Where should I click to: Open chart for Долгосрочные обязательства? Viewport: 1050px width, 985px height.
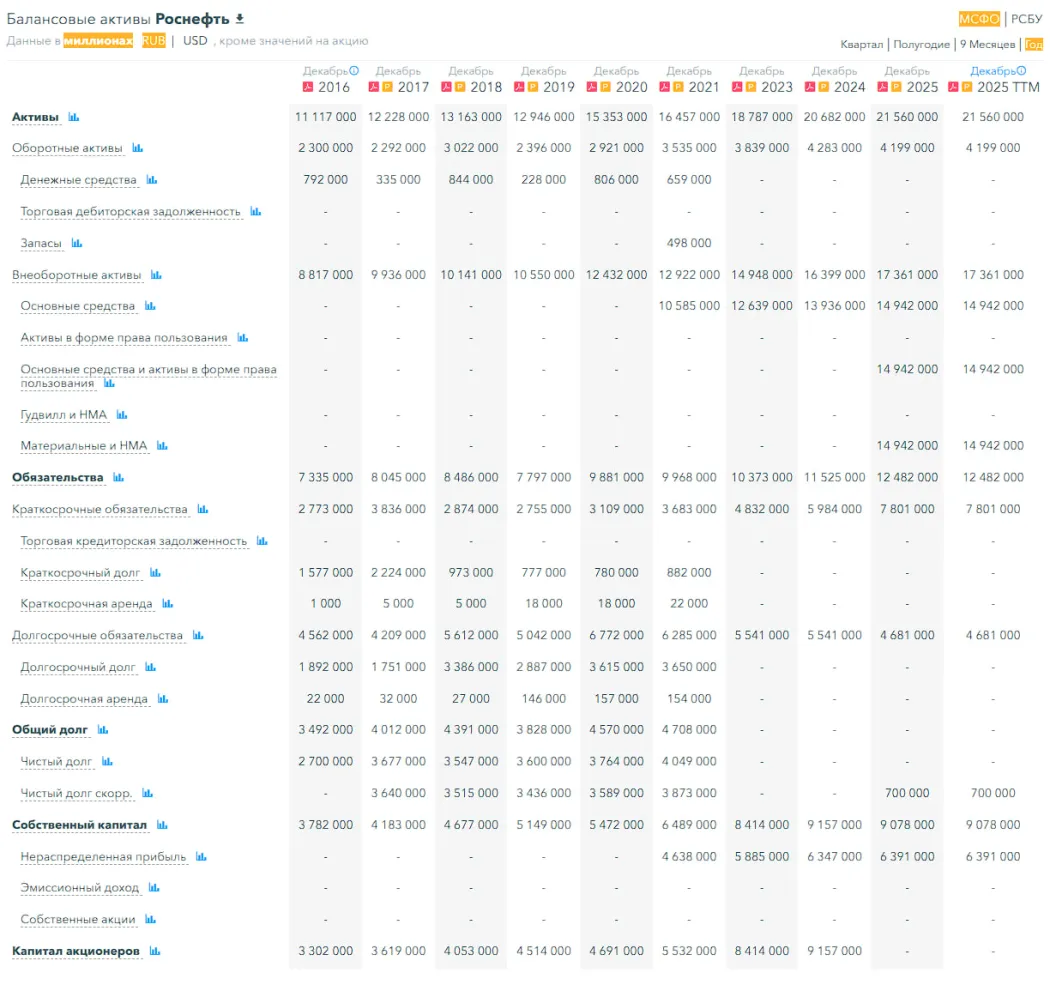click(x=198, y=635)
